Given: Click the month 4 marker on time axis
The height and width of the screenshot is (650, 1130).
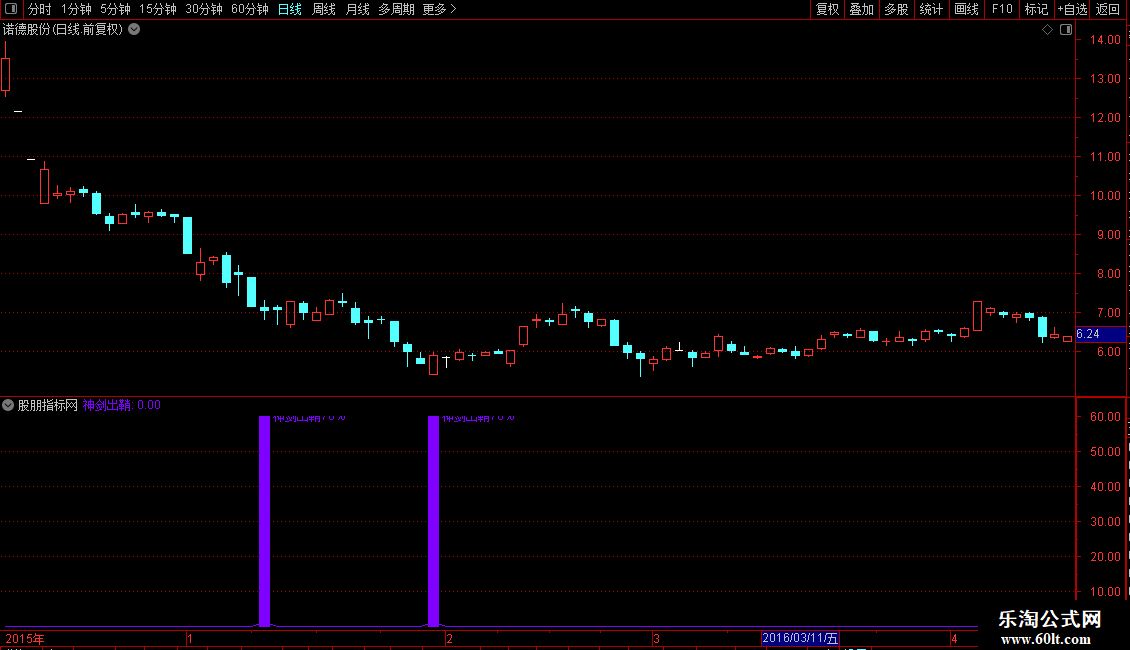Looking at the screenshot, I should [954, 639].
